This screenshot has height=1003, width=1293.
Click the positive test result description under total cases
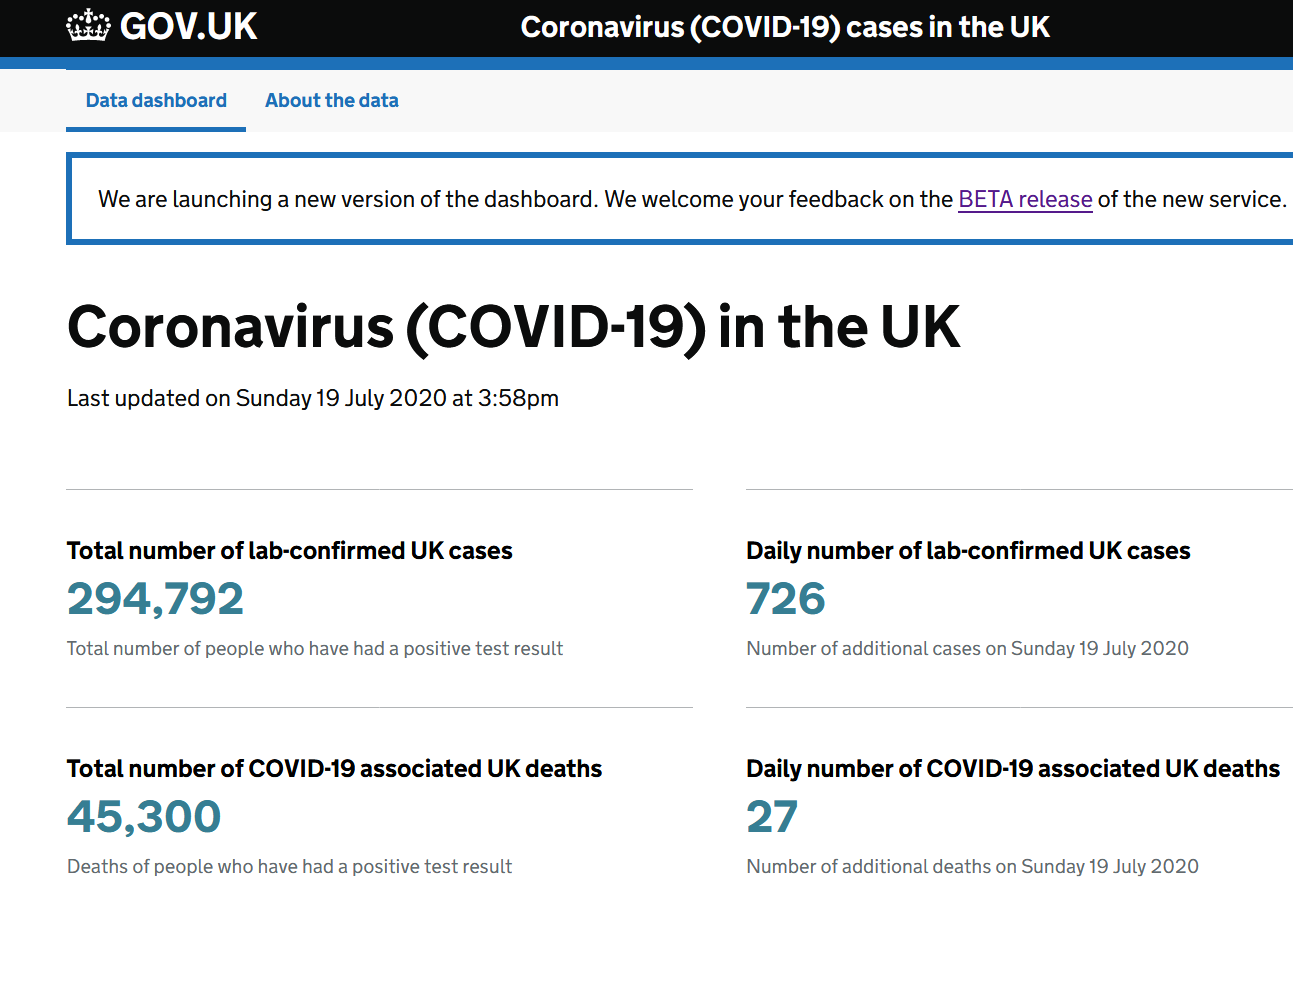[x=315, y=649]
